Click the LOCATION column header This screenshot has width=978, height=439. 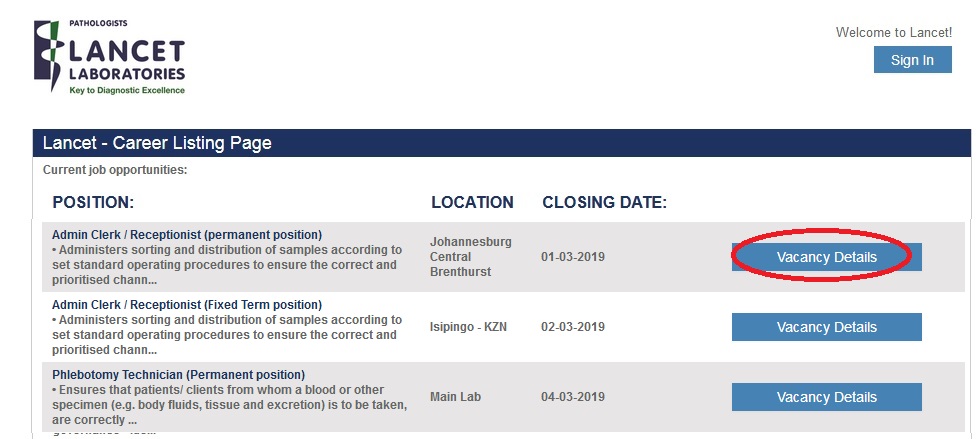pyautogui.click(x=472, y=202)
